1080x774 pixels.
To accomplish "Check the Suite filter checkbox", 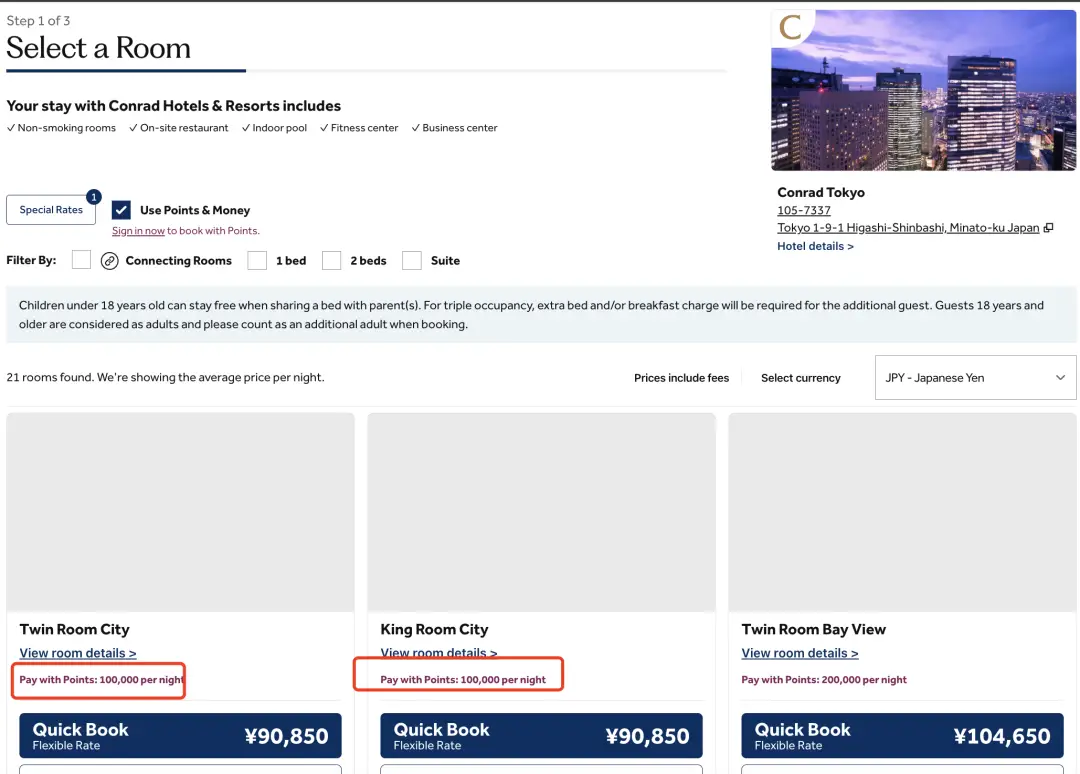I will pos(412,260).
